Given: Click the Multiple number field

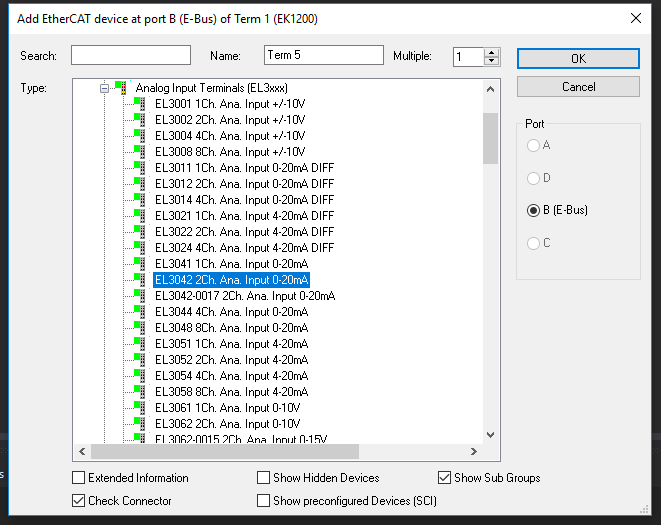Looking at the screenshot, I should click(x=468, y=57).
